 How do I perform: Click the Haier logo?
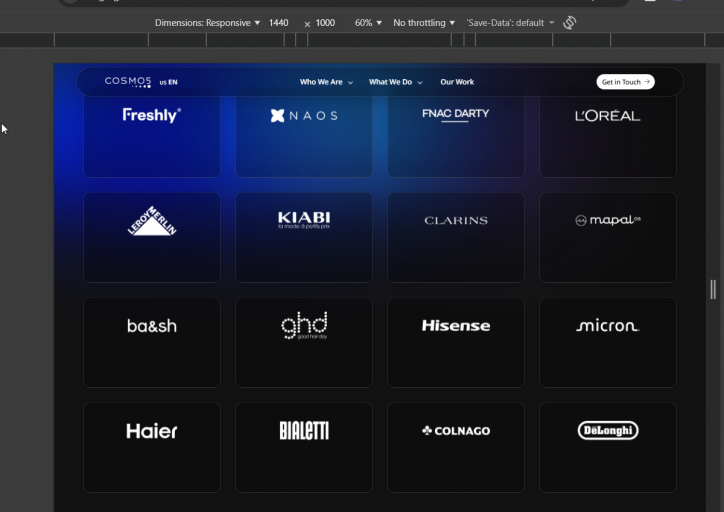152,431
